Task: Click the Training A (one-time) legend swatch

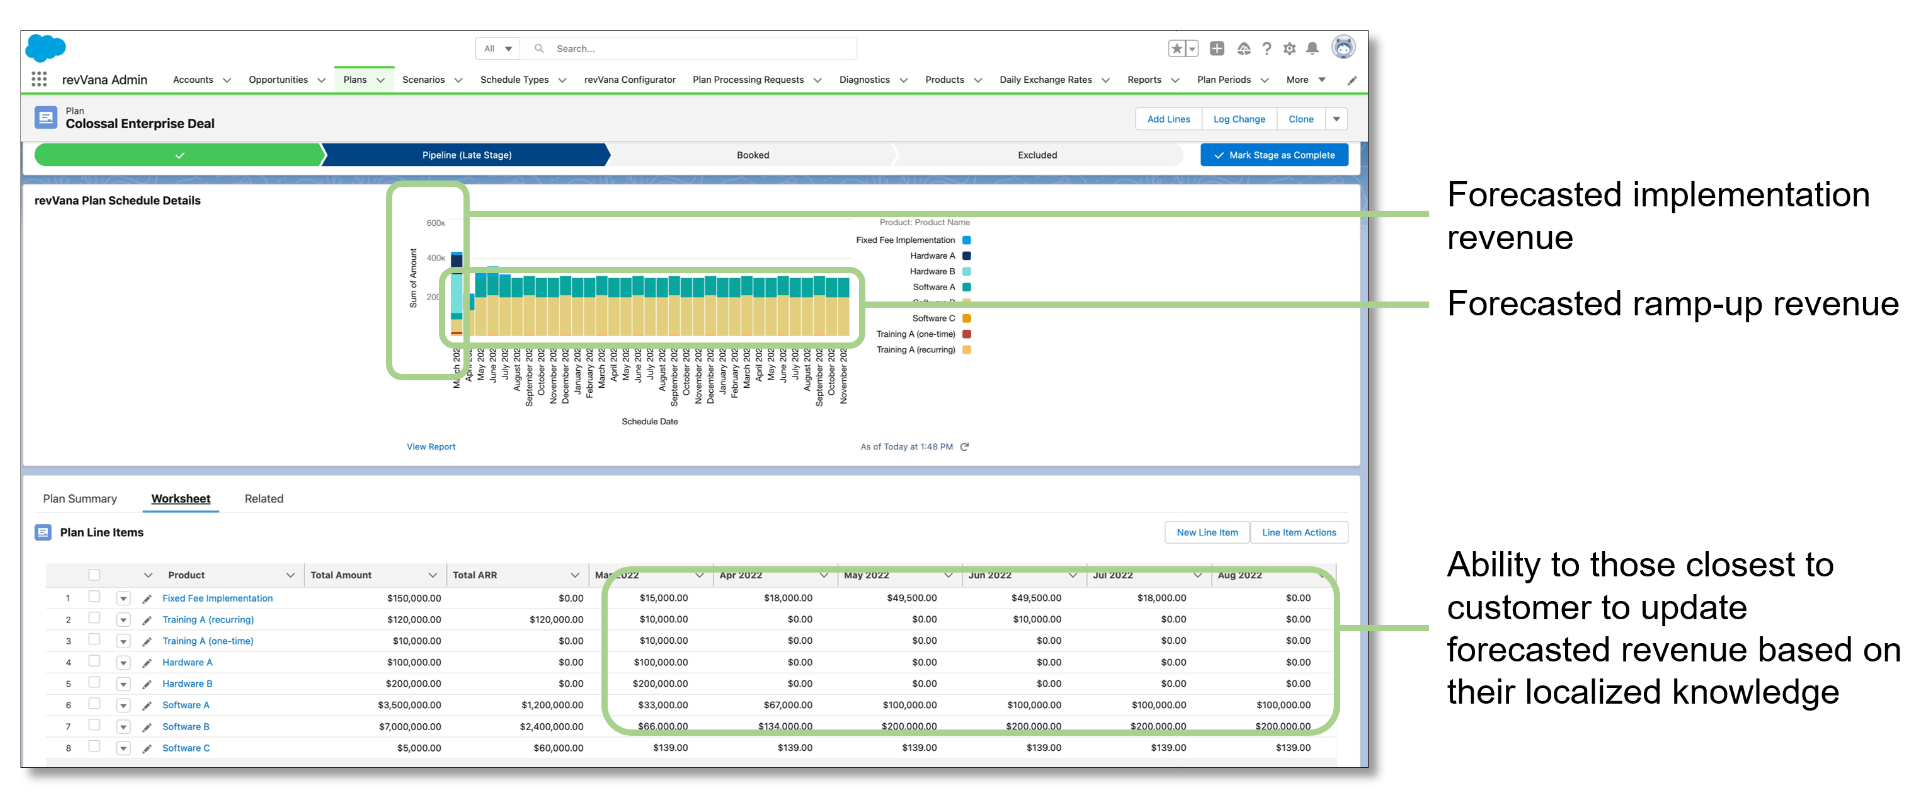Action: pyautogui.click(x=967, y=334)
